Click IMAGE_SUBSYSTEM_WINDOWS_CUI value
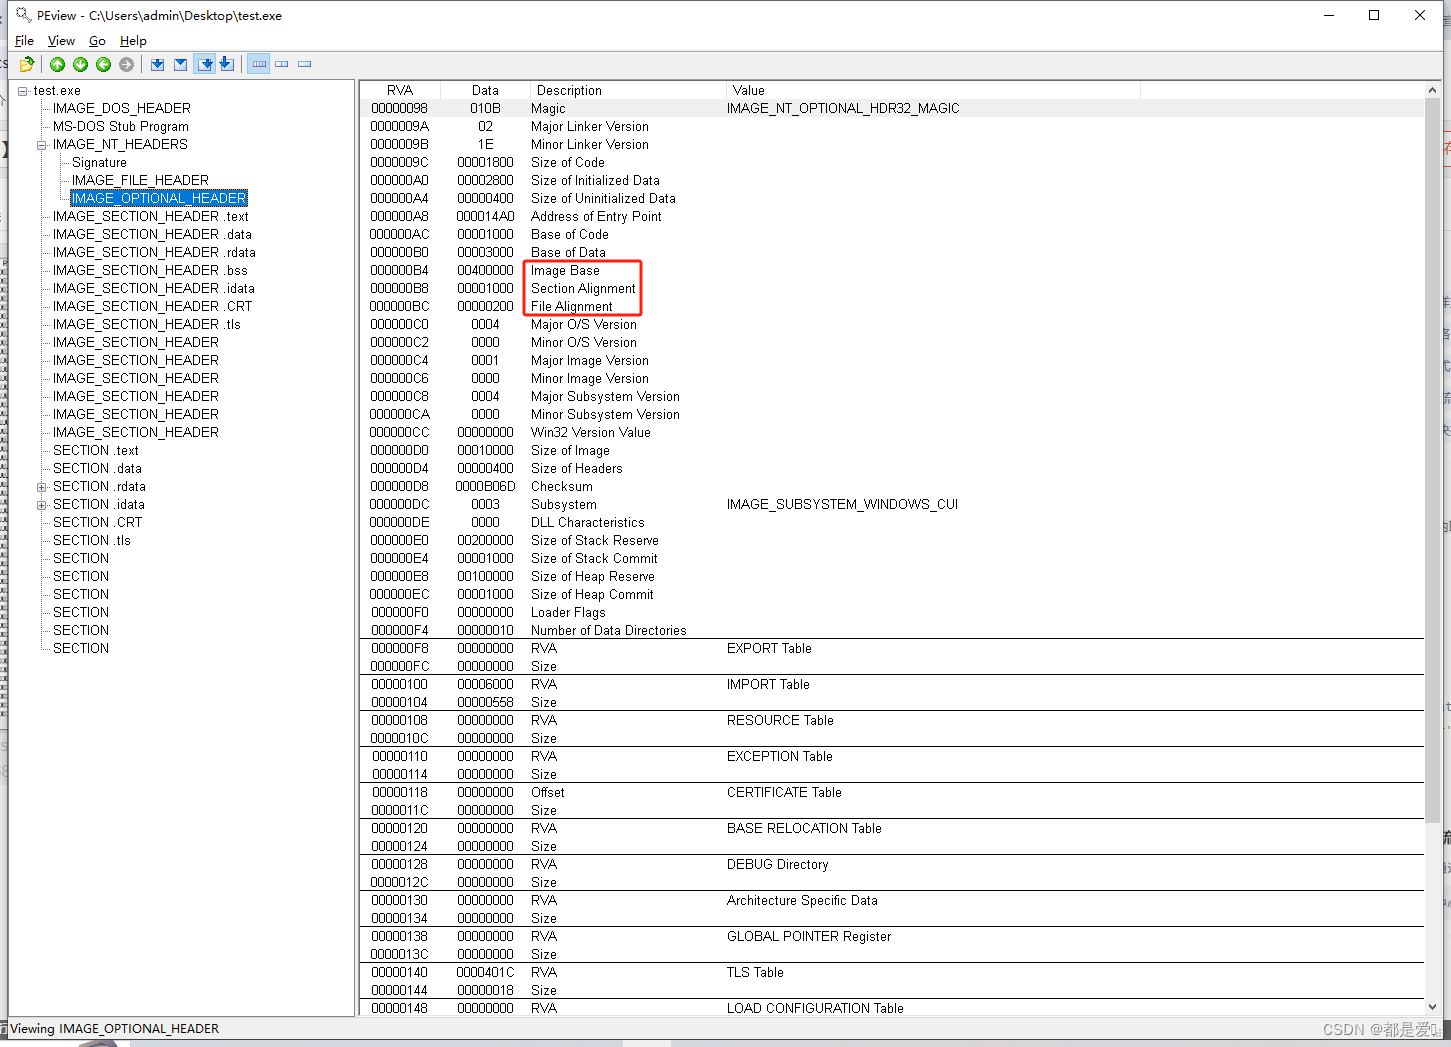1451x1047 pixels. coord(842,504)
